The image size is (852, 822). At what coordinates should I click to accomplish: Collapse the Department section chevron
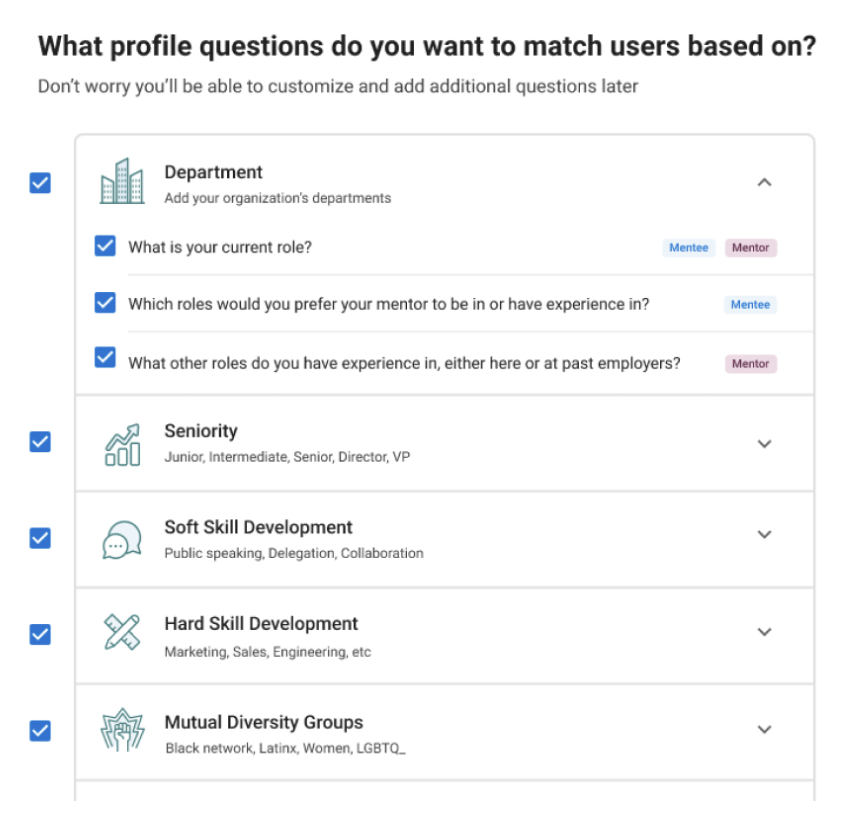coord(765,183)
